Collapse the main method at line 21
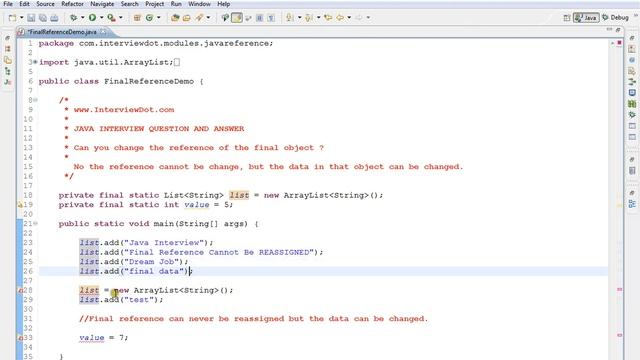This screenshot has width=640, height=360. point(36,224)
